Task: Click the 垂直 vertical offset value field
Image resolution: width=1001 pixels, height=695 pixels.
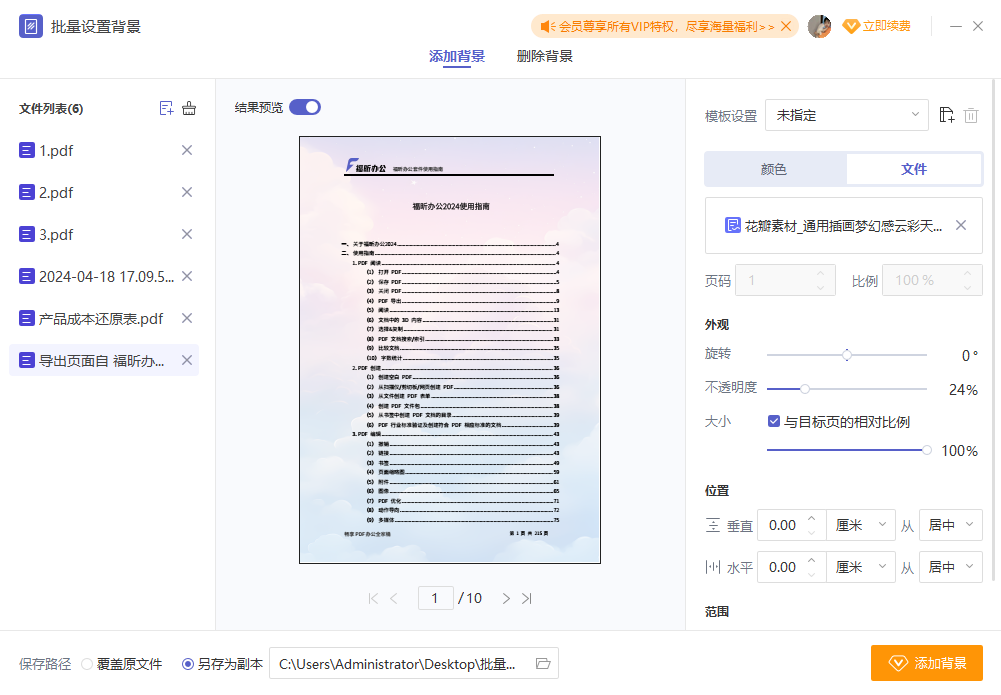Action: (x=782, y=525)
